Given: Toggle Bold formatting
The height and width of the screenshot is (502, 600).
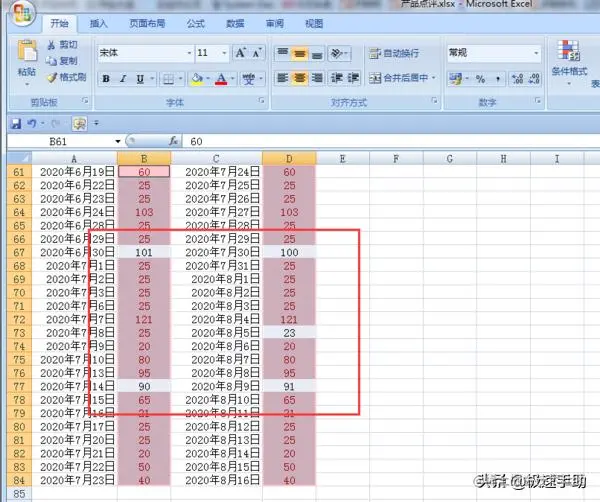Looking at the screenshot, I should (106, 79).
